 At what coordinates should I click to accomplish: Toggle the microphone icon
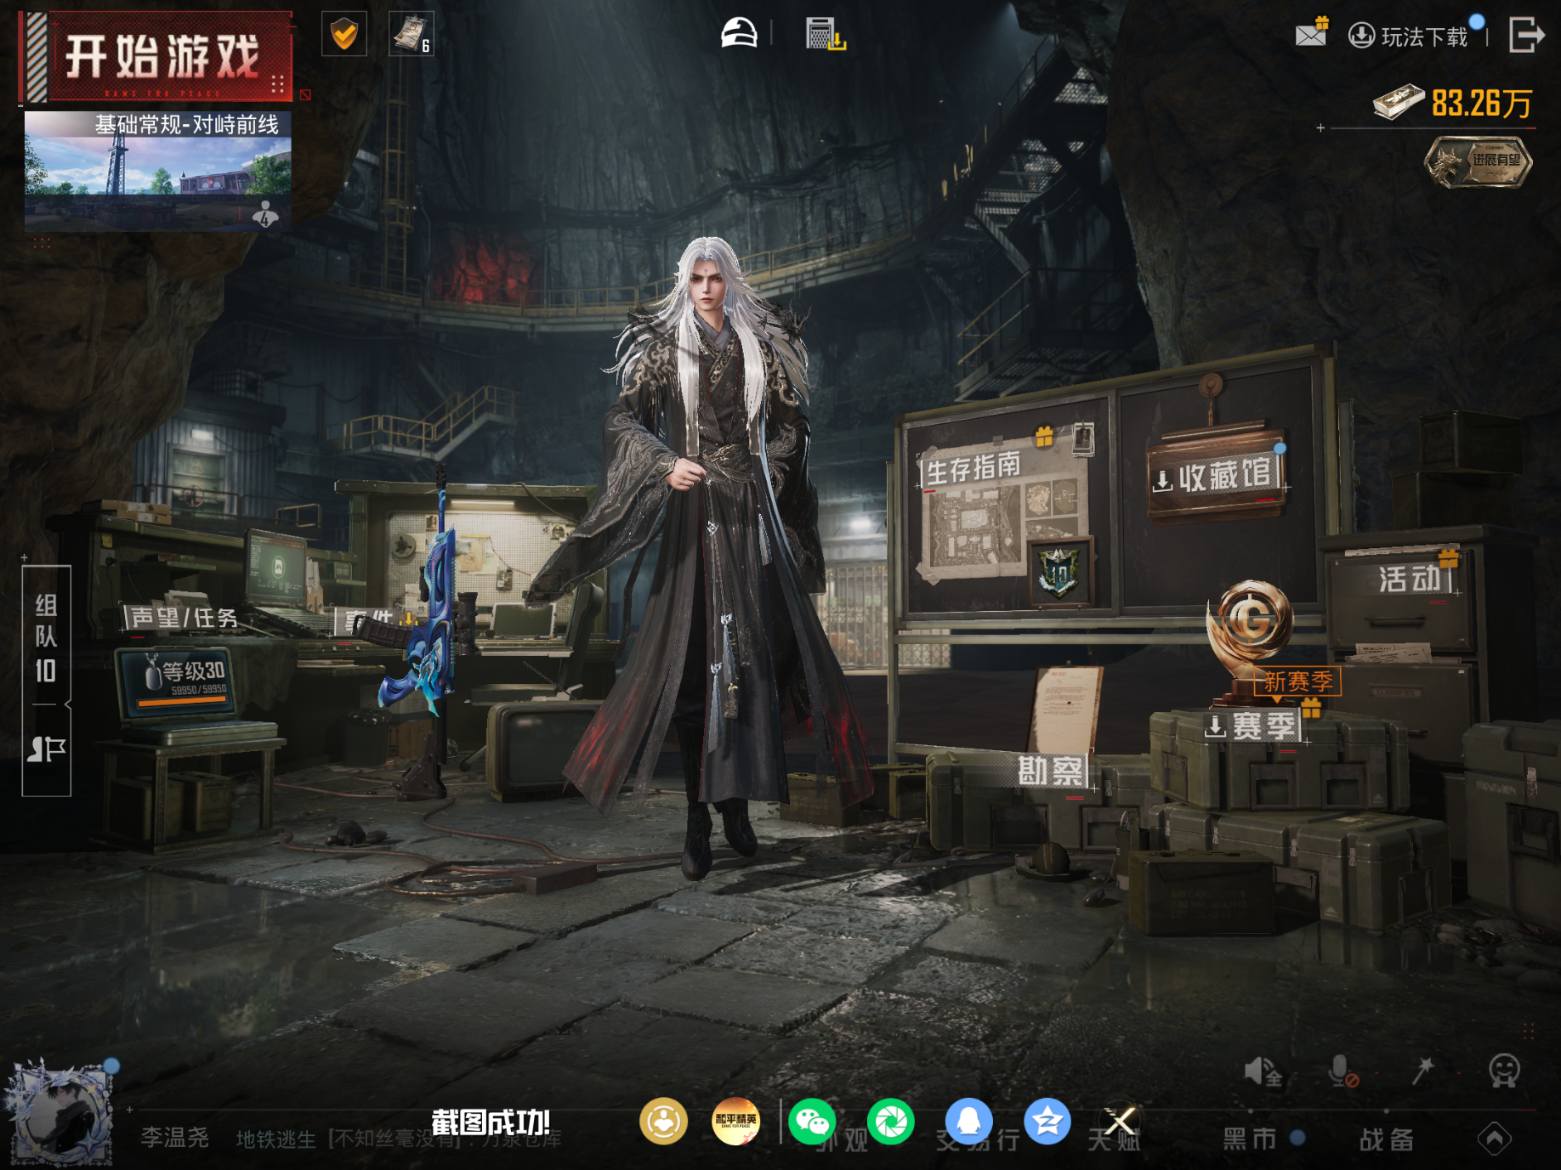pos(1343,1072)
